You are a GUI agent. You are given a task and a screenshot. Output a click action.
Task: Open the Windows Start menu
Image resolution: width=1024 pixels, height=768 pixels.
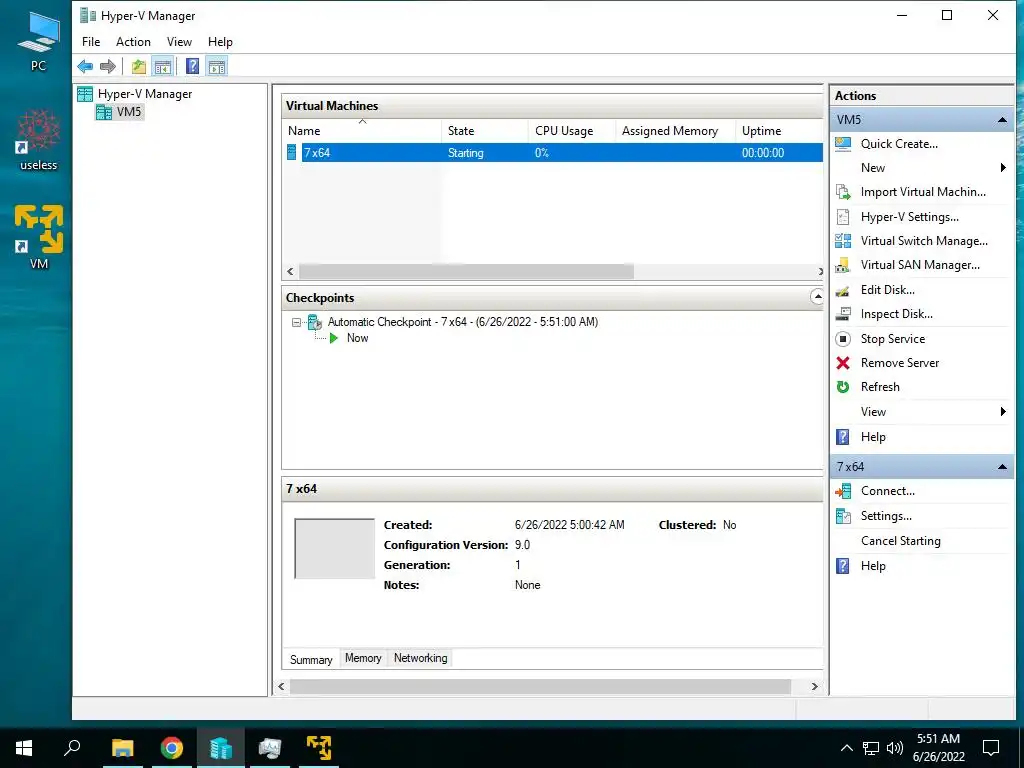24,748
